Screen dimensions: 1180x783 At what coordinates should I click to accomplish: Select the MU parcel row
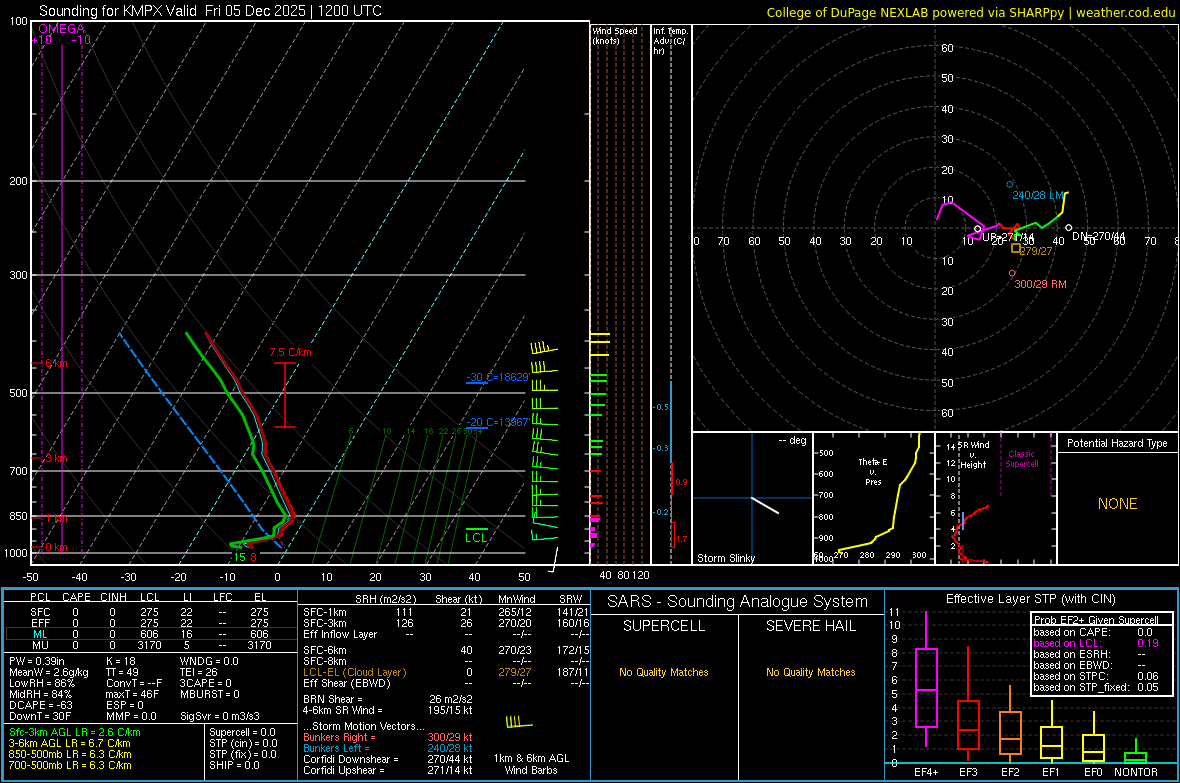point(151,645)
